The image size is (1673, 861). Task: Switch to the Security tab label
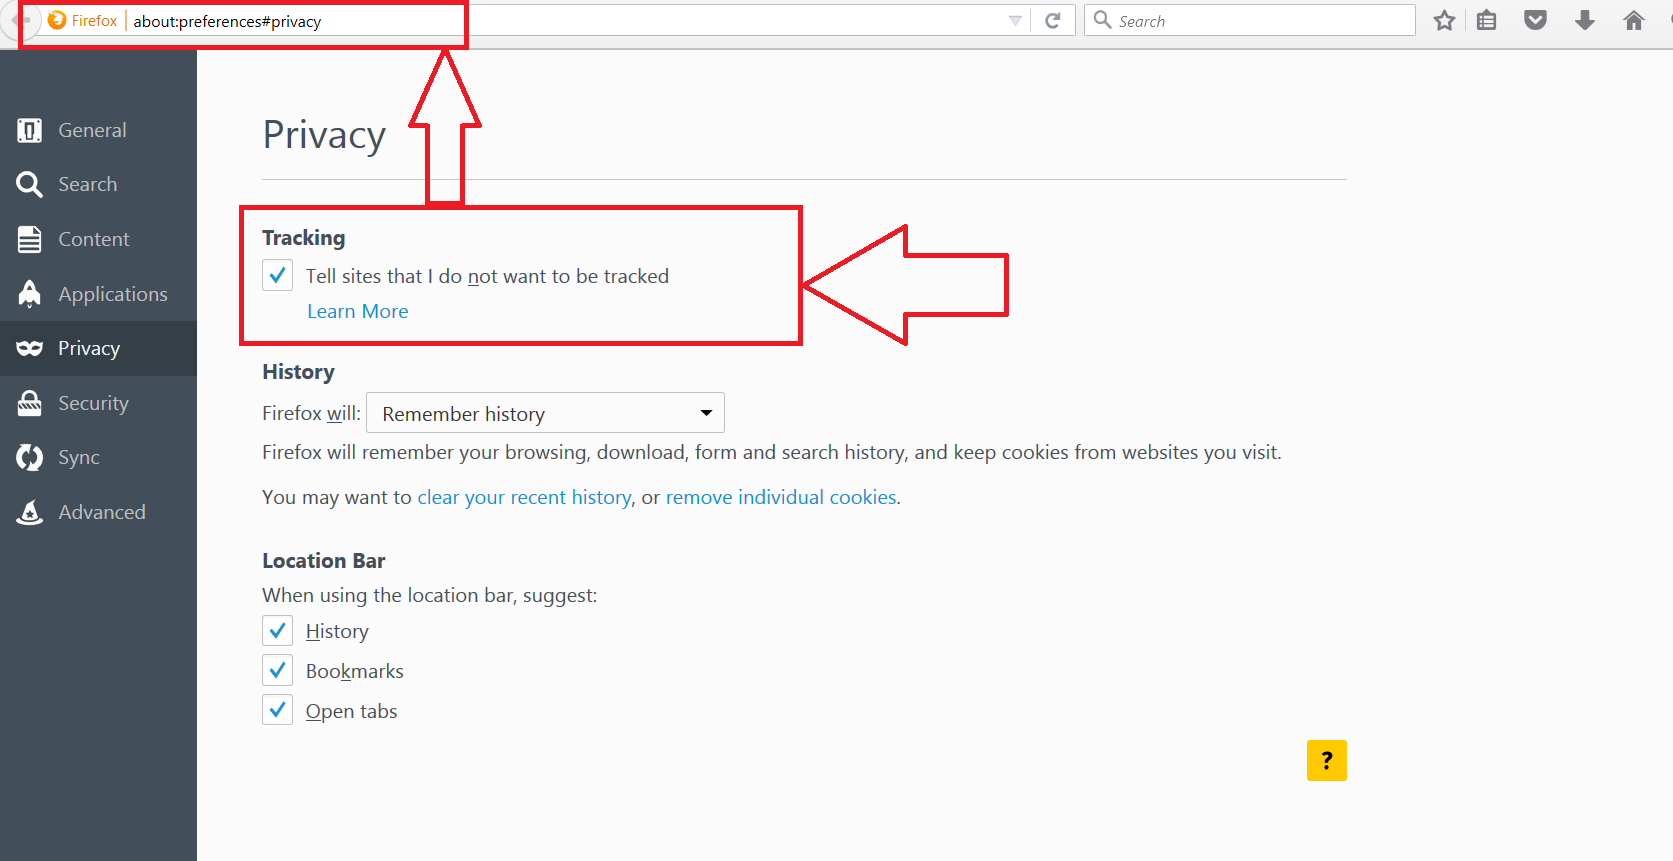[x=94, y=403]
